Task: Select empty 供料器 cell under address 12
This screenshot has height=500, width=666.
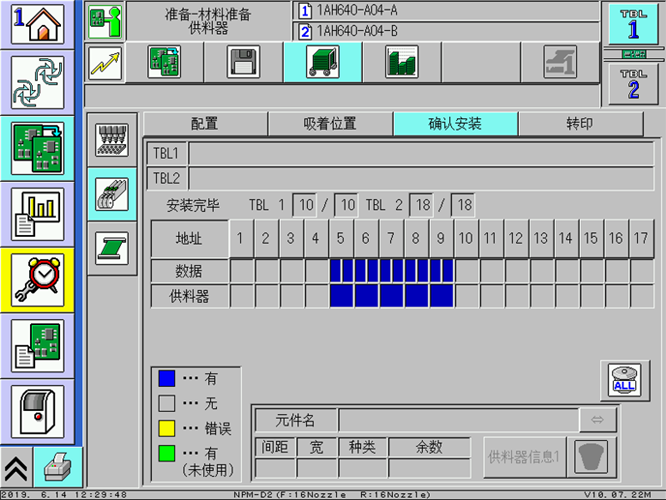Action: point(517,296)
